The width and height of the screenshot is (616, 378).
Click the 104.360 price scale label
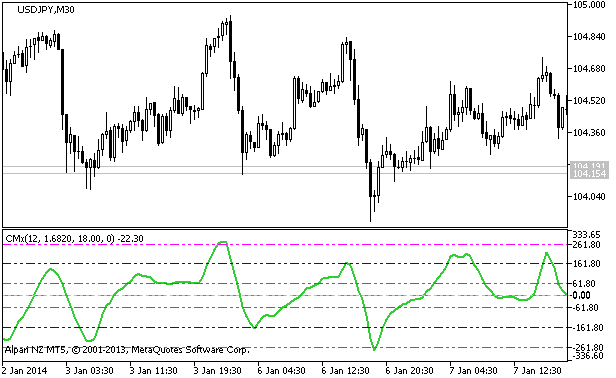(x=589, y=132)
